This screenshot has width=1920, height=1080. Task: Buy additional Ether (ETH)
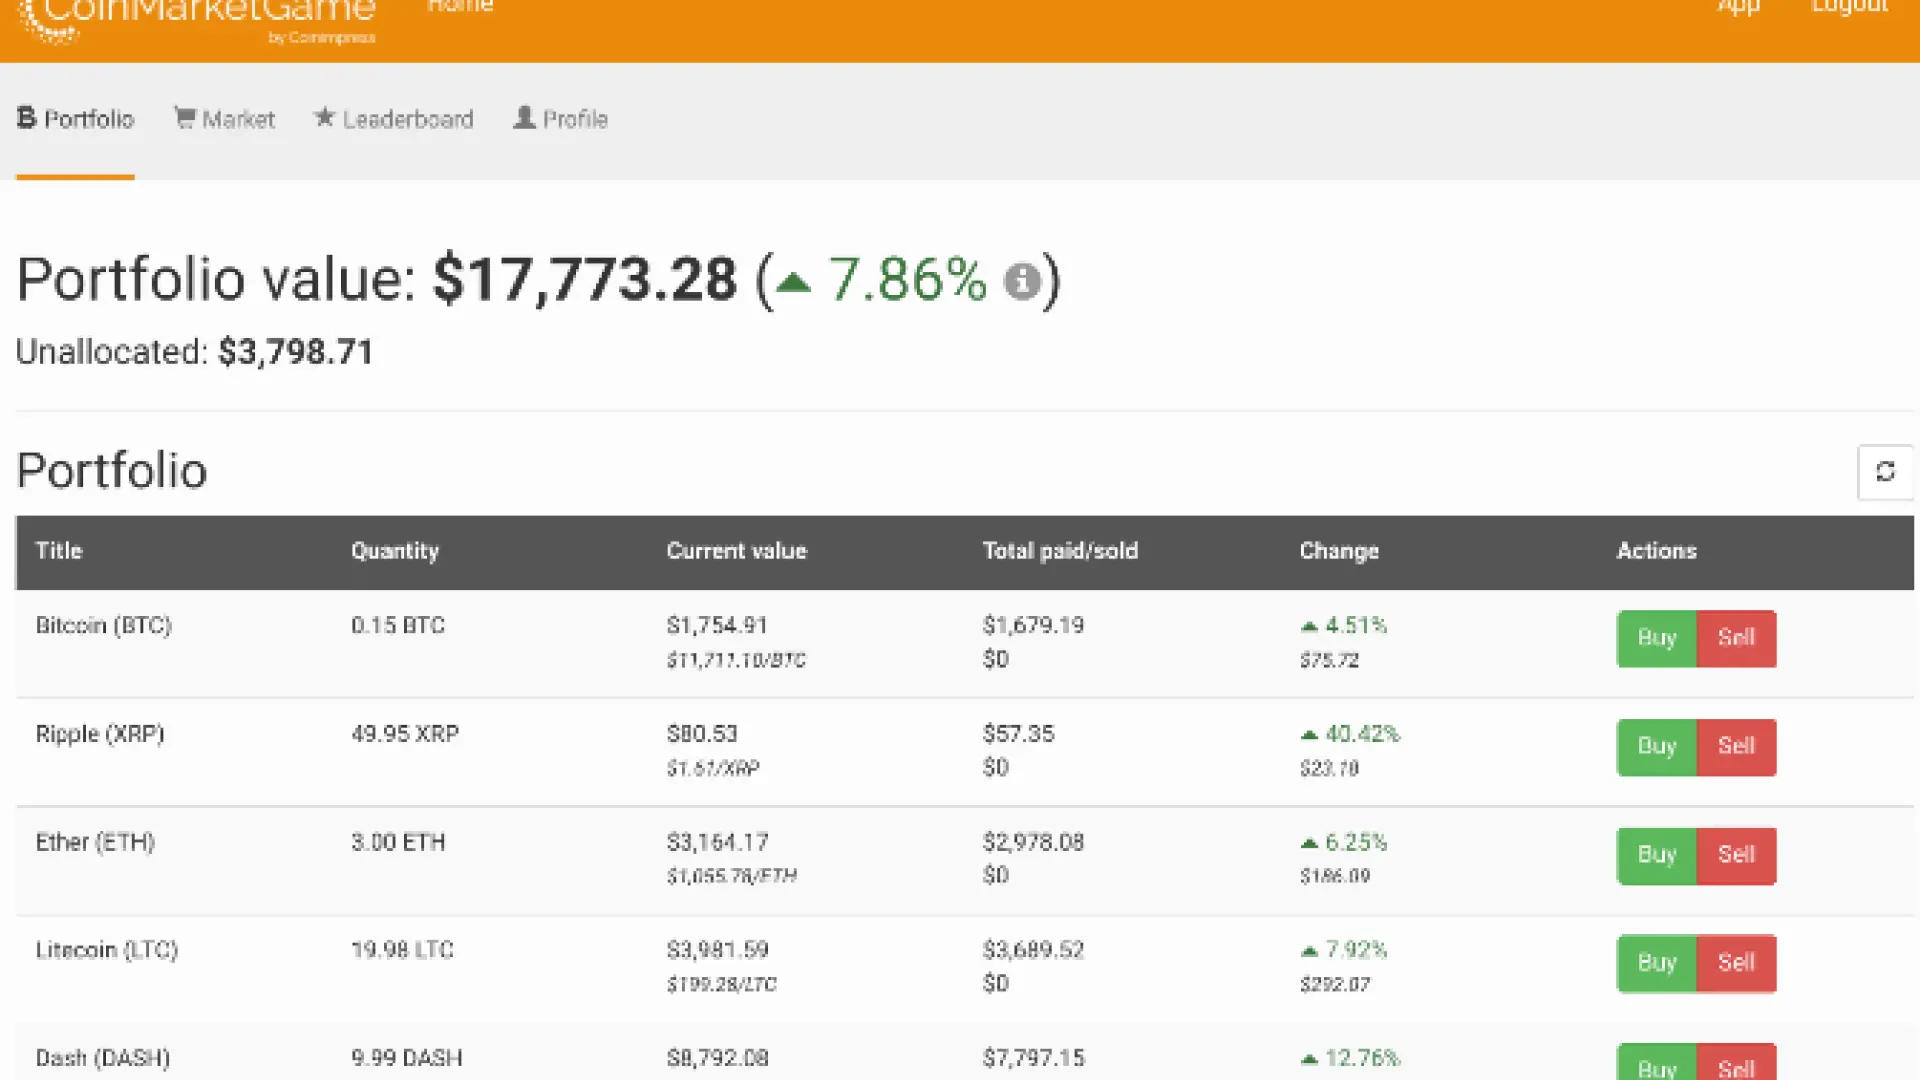1656,855
